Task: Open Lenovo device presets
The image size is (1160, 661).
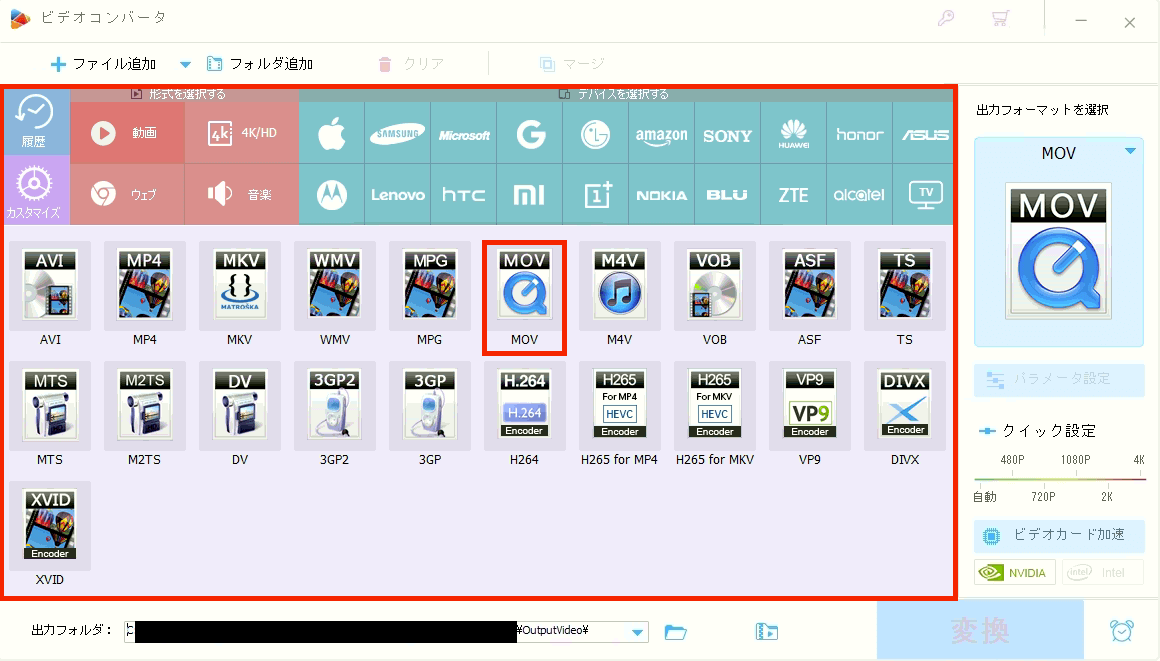Action: pos(397,195)
